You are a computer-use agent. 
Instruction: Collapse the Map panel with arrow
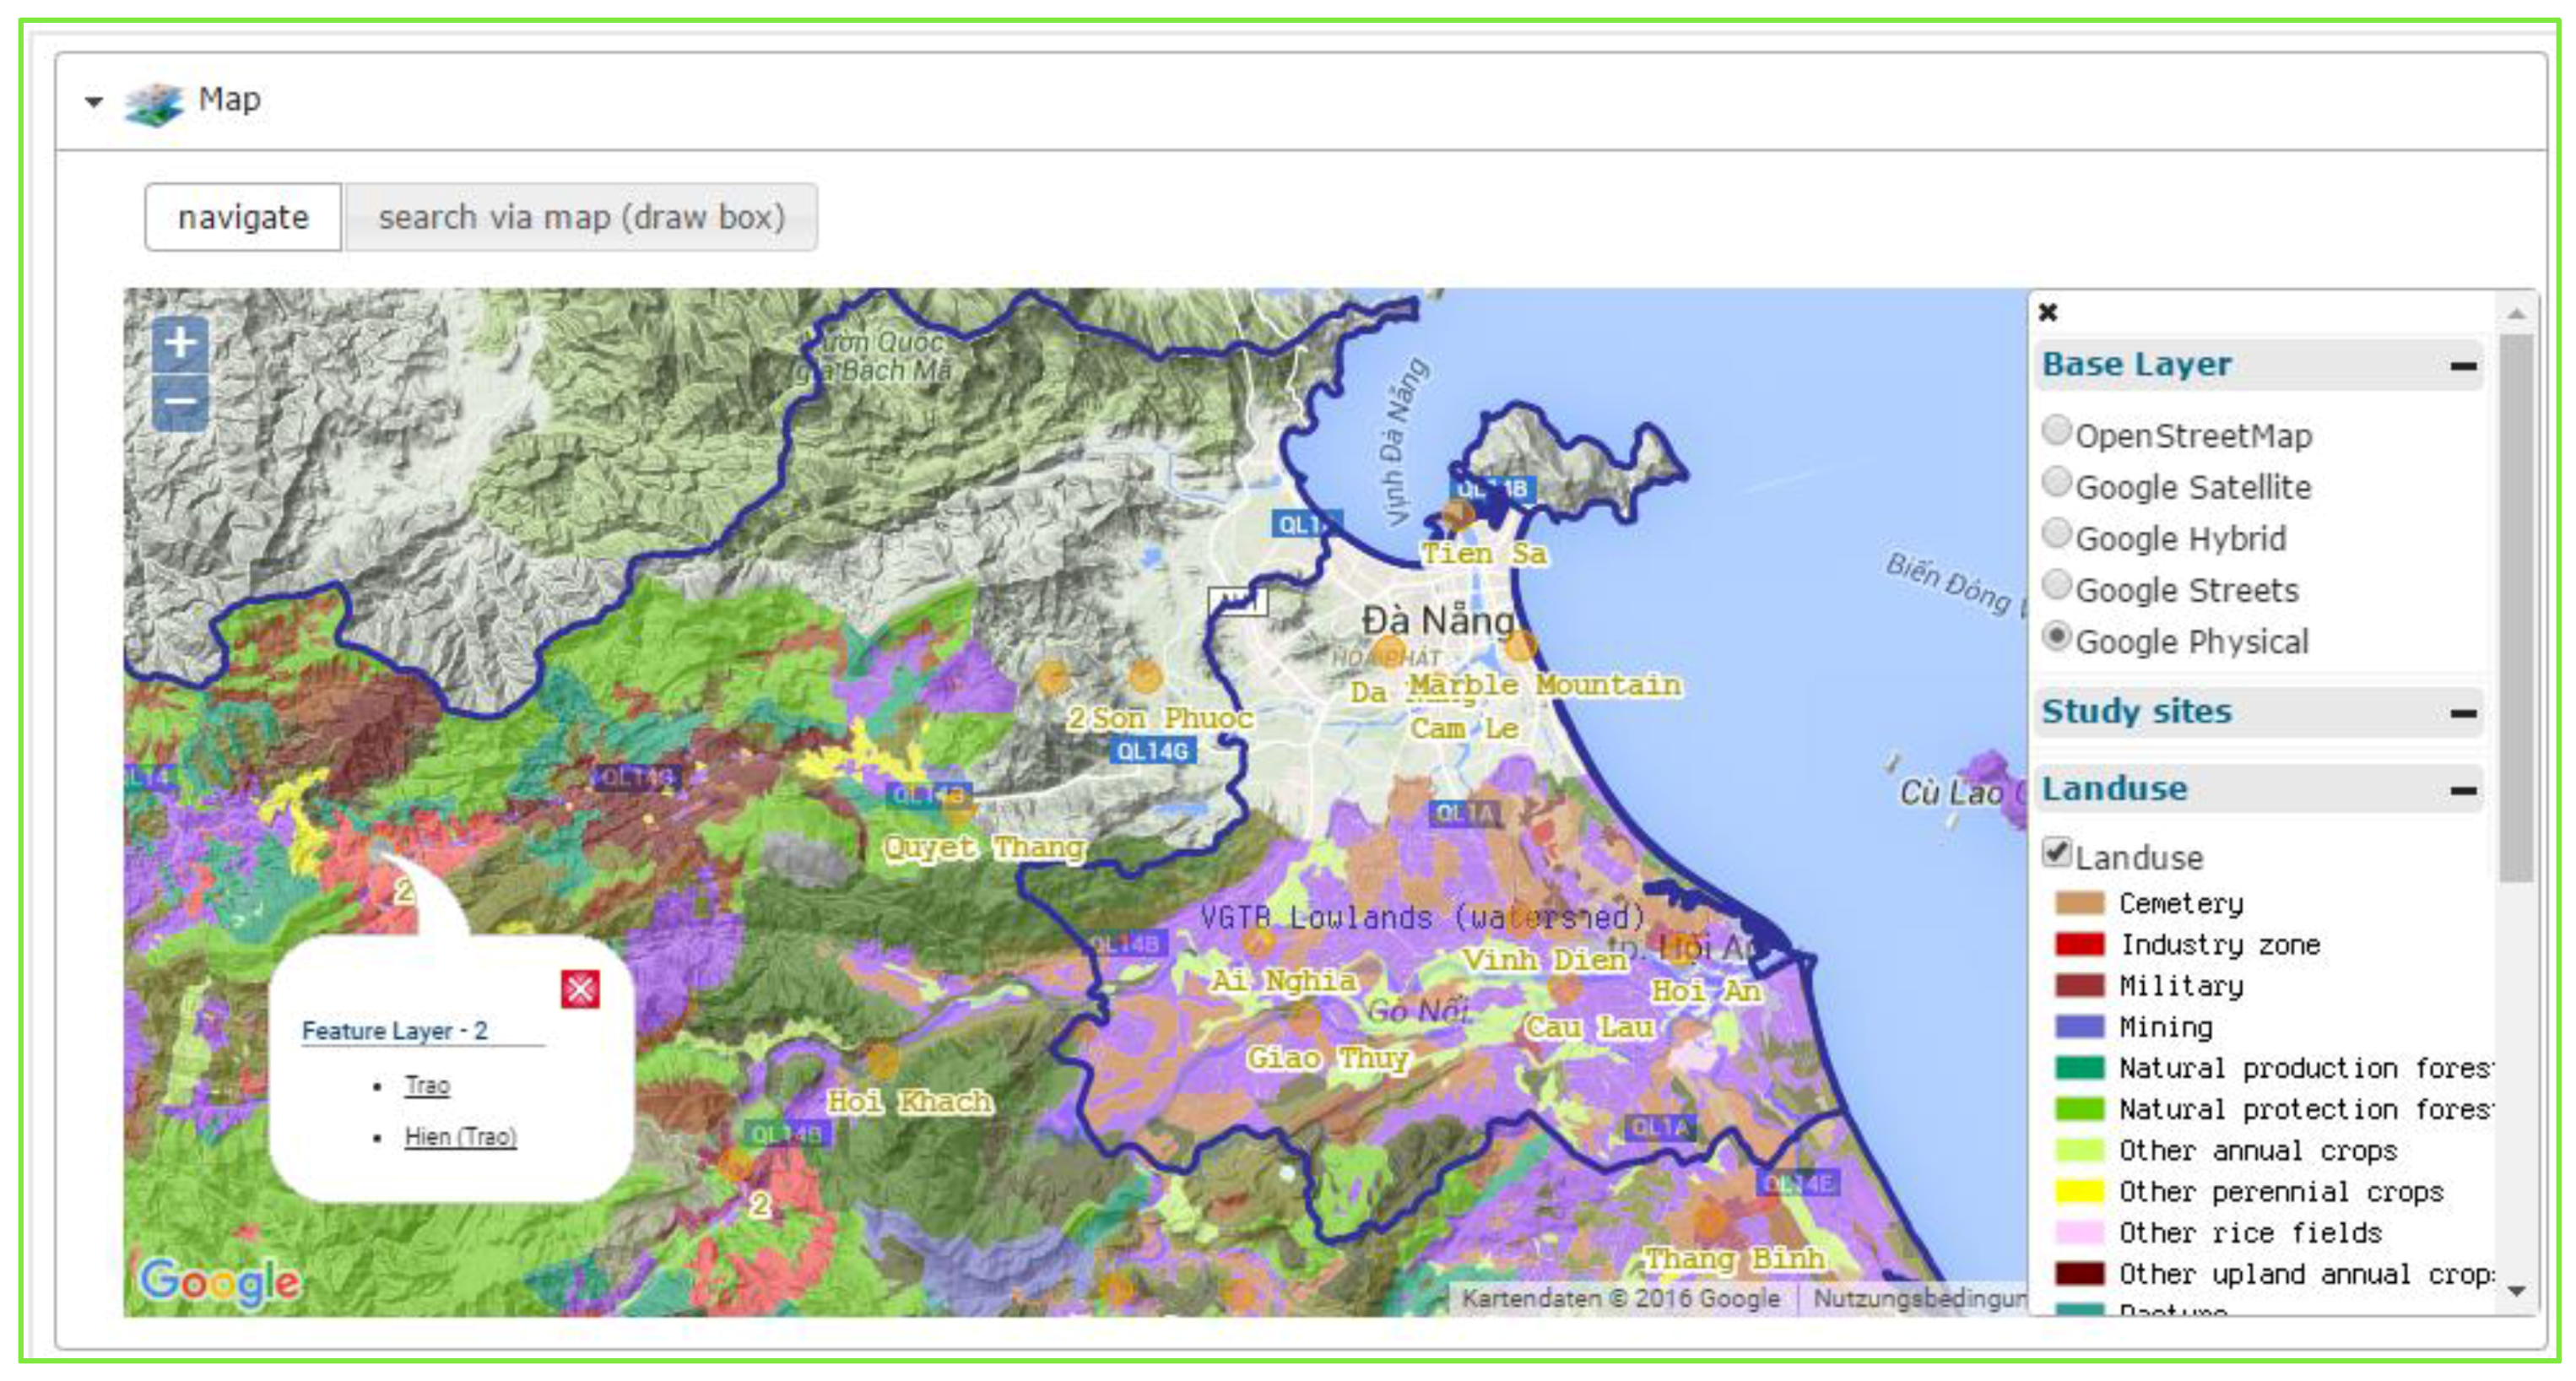click(x=94, y=101)
